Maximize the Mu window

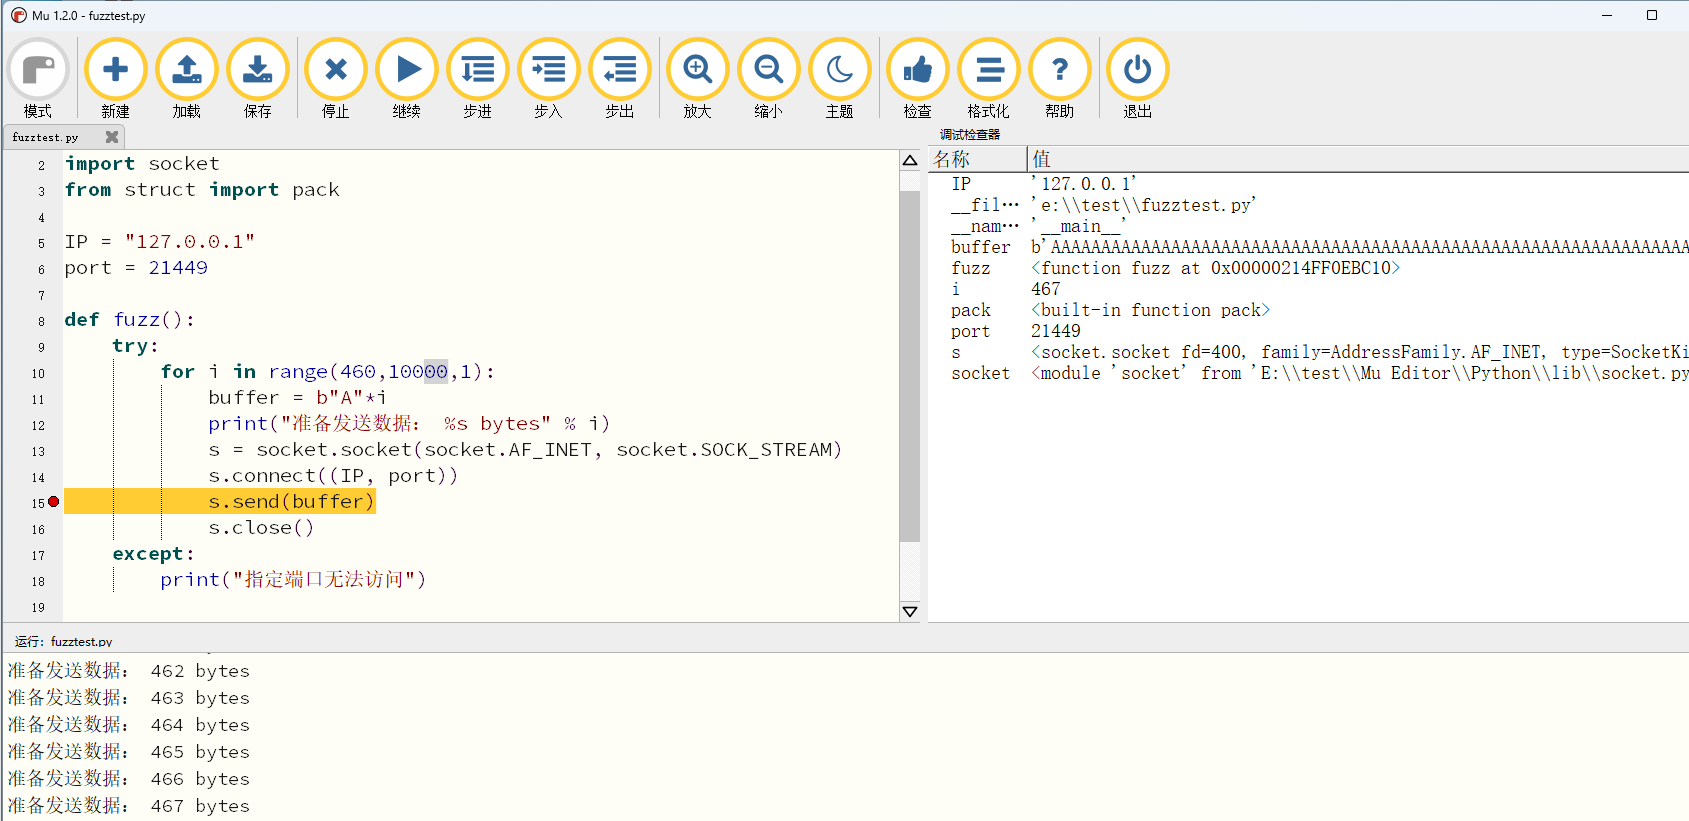point(1652,15)
